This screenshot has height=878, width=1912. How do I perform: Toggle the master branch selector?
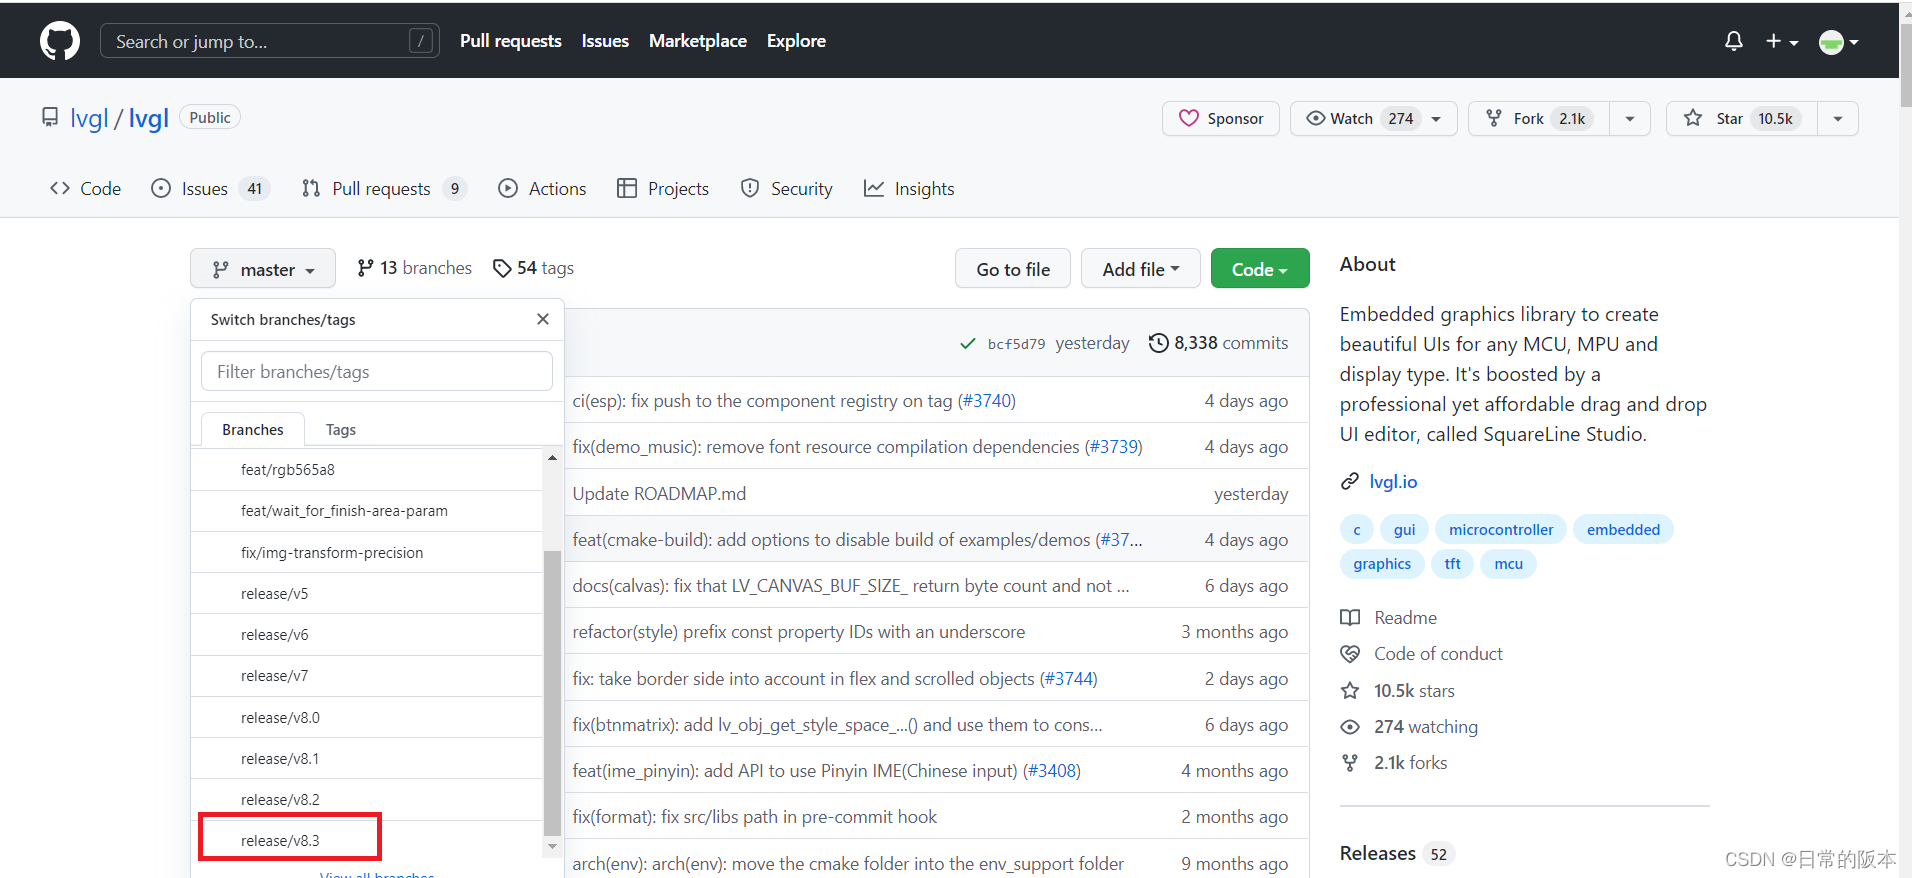(x=263, y=269)
